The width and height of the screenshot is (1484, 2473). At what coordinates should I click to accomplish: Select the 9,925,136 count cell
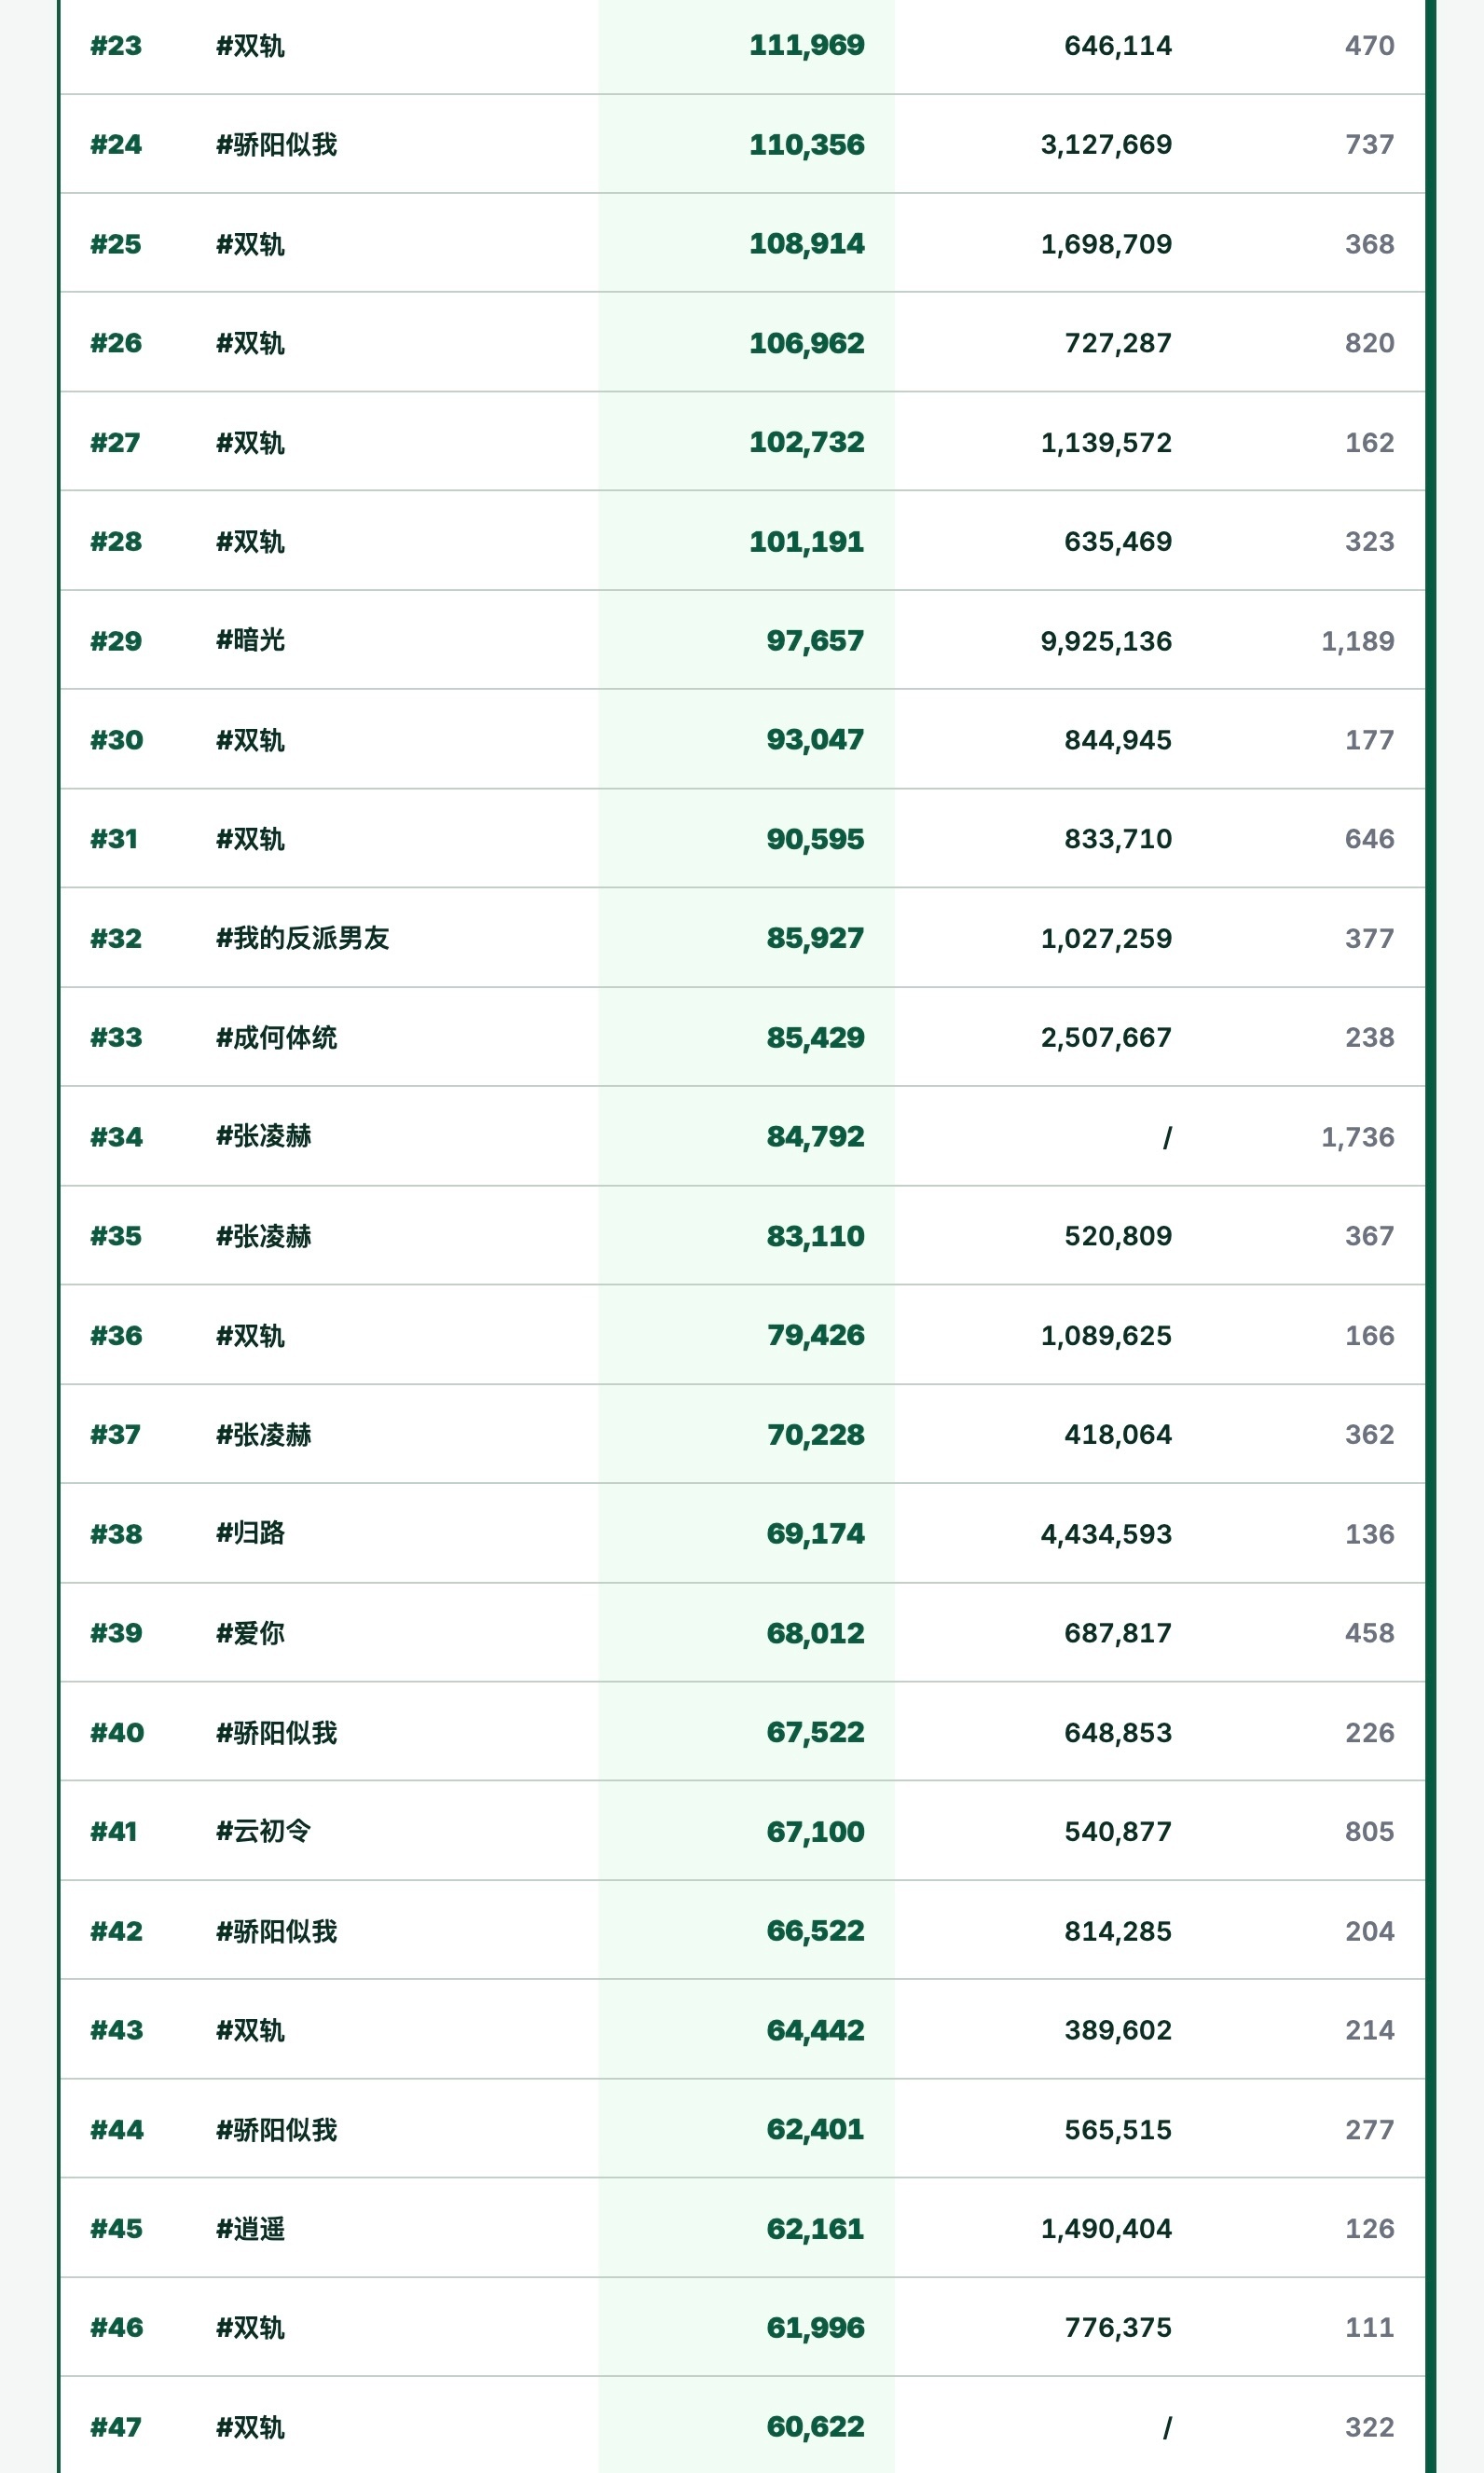pos(1105,640)
